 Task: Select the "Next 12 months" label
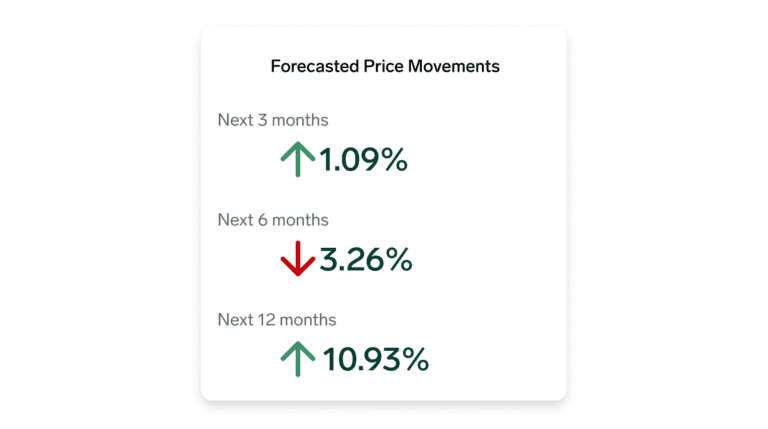click(x=277, y=320)
